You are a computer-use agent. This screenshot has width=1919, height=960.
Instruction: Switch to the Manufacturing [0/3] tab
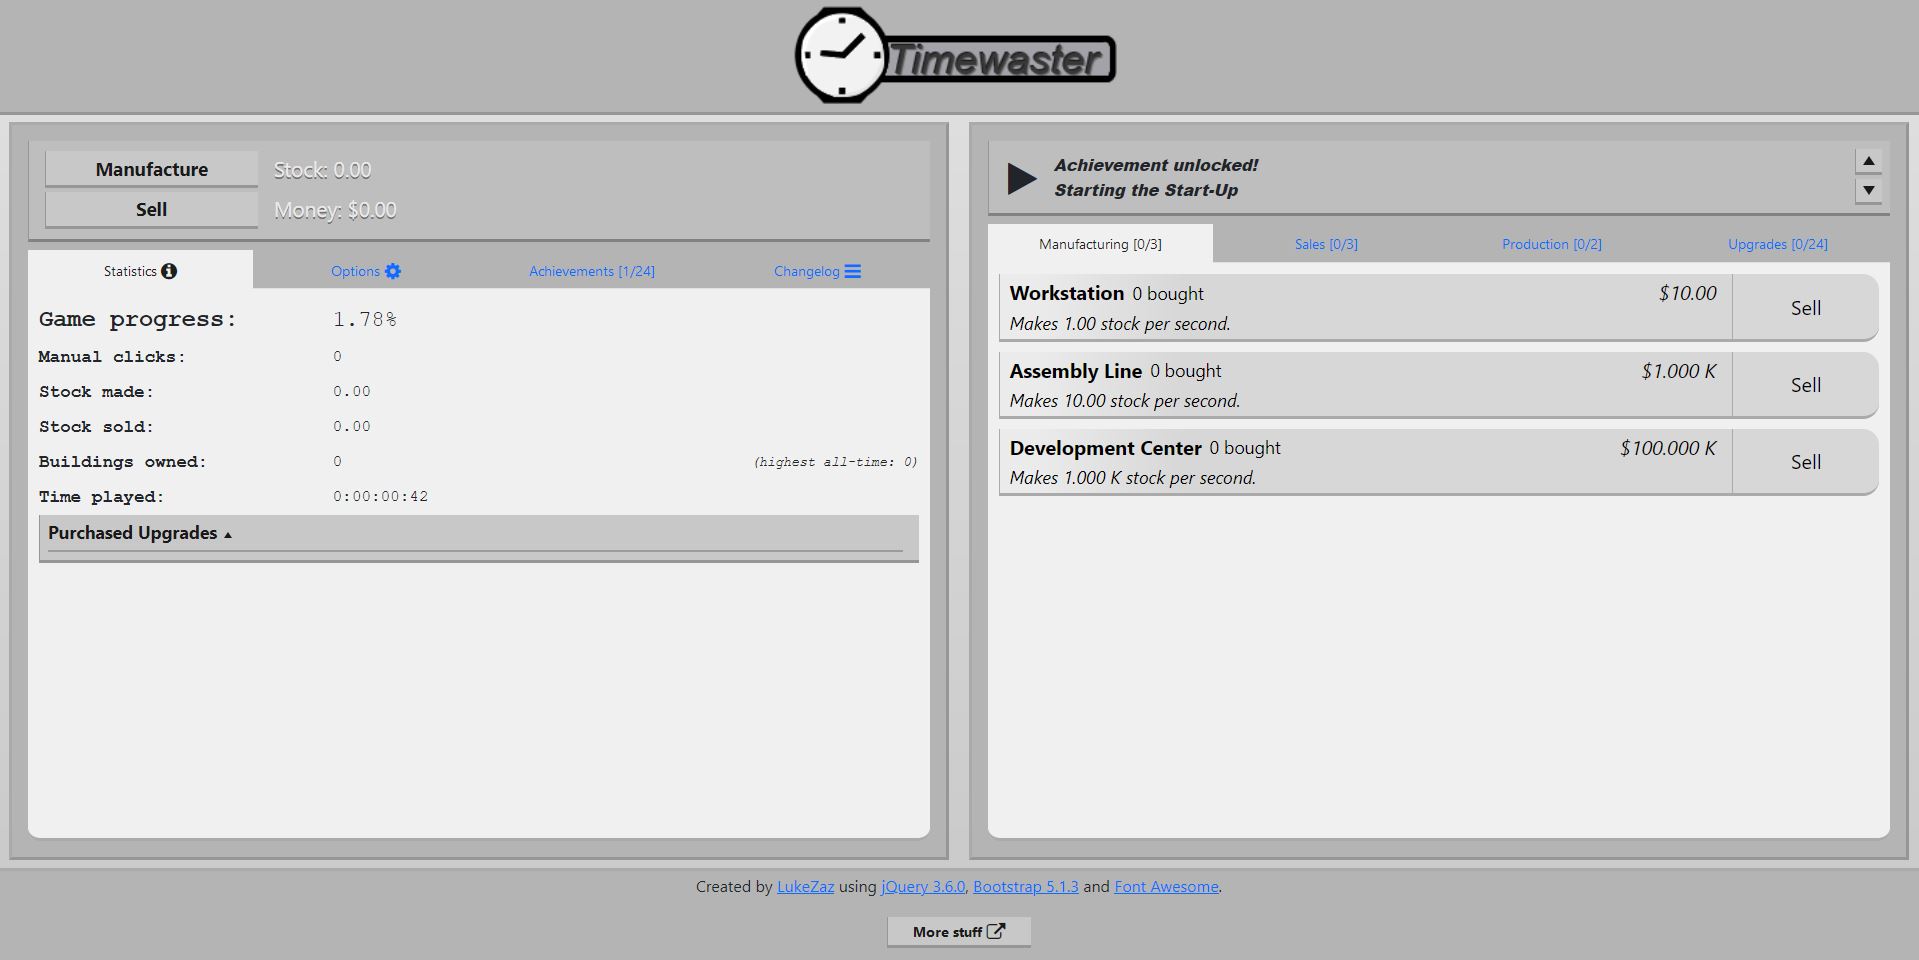(x=1100, y=244)
